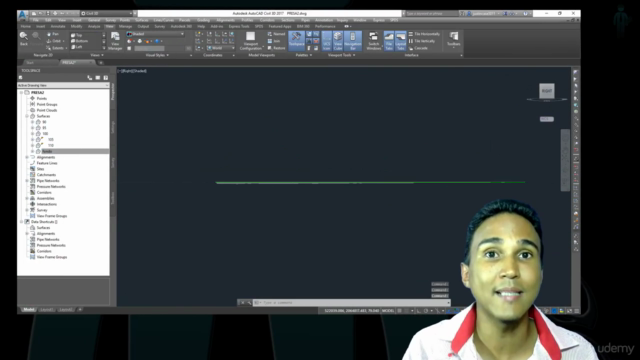Switch to the Settings toolspace tab

pos(113,127)
